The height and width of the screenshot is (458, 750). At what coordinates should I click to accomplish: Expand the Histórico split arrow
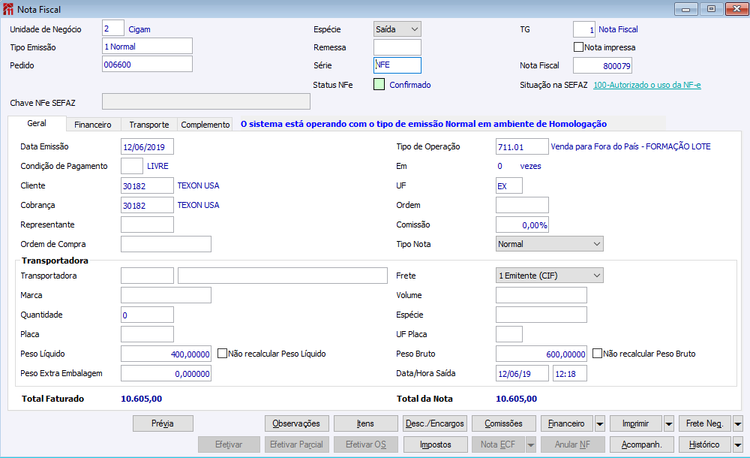pyautogui.click(x=738, y=445)
